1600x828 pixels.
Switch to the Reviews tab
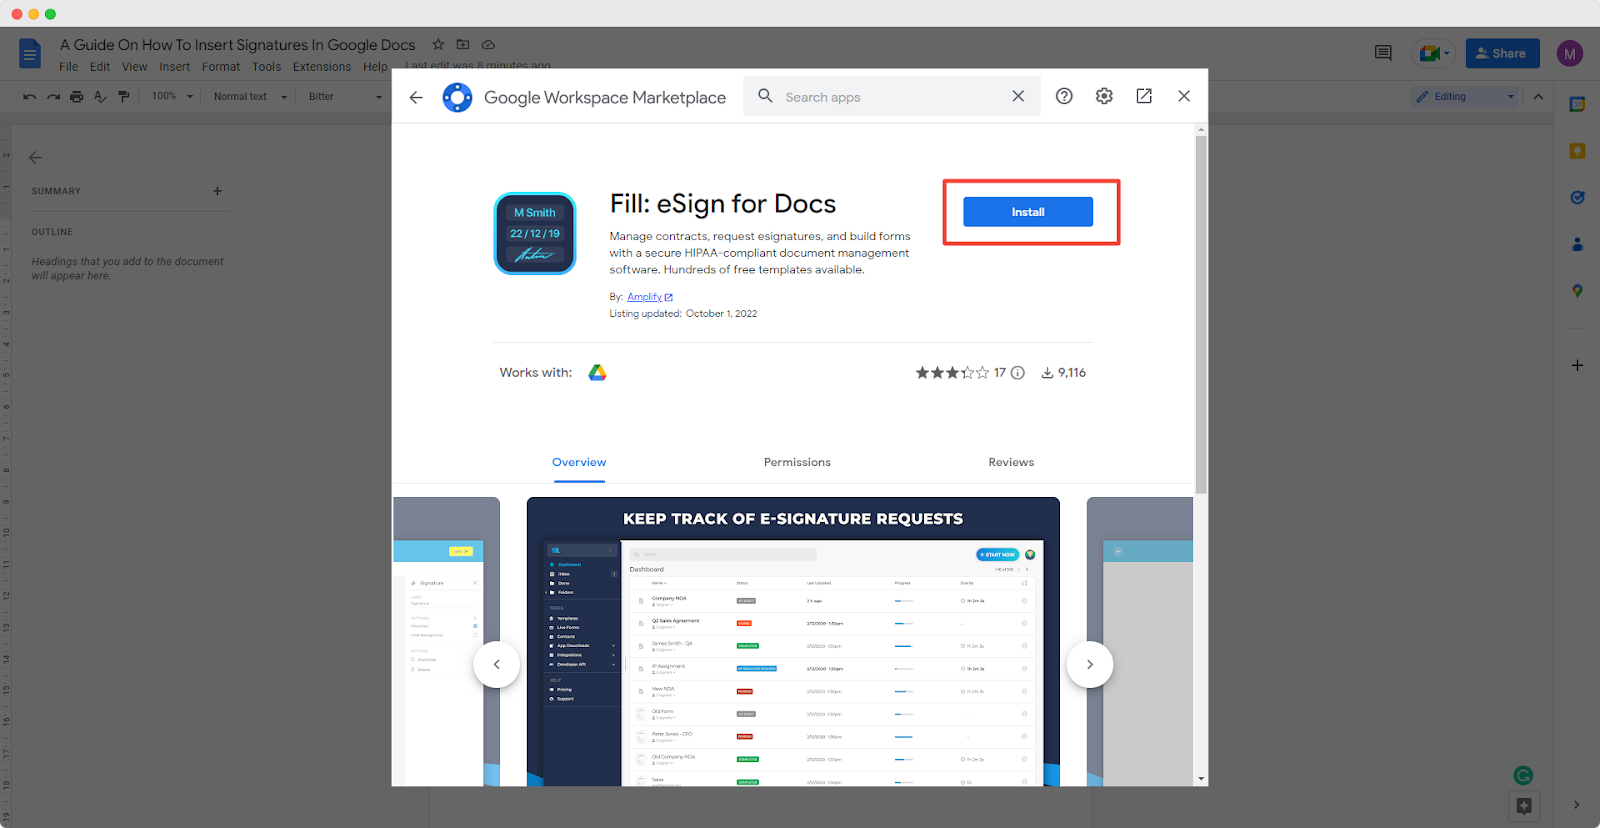tap(1011, 462)
